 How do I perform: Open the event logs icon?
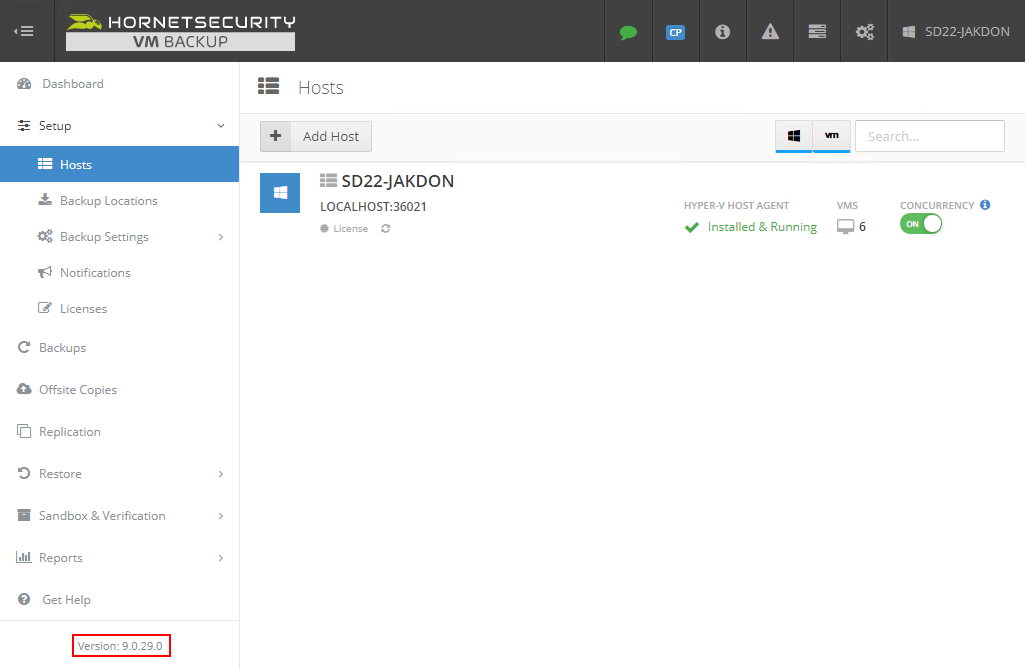pos(816,31)
